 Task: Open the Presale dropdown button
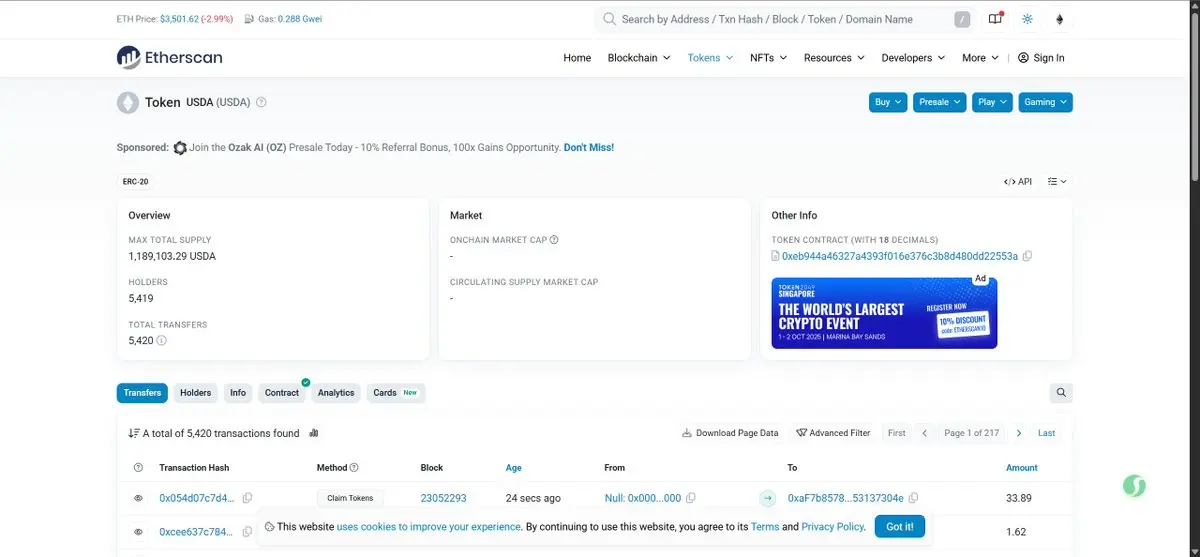940,102
